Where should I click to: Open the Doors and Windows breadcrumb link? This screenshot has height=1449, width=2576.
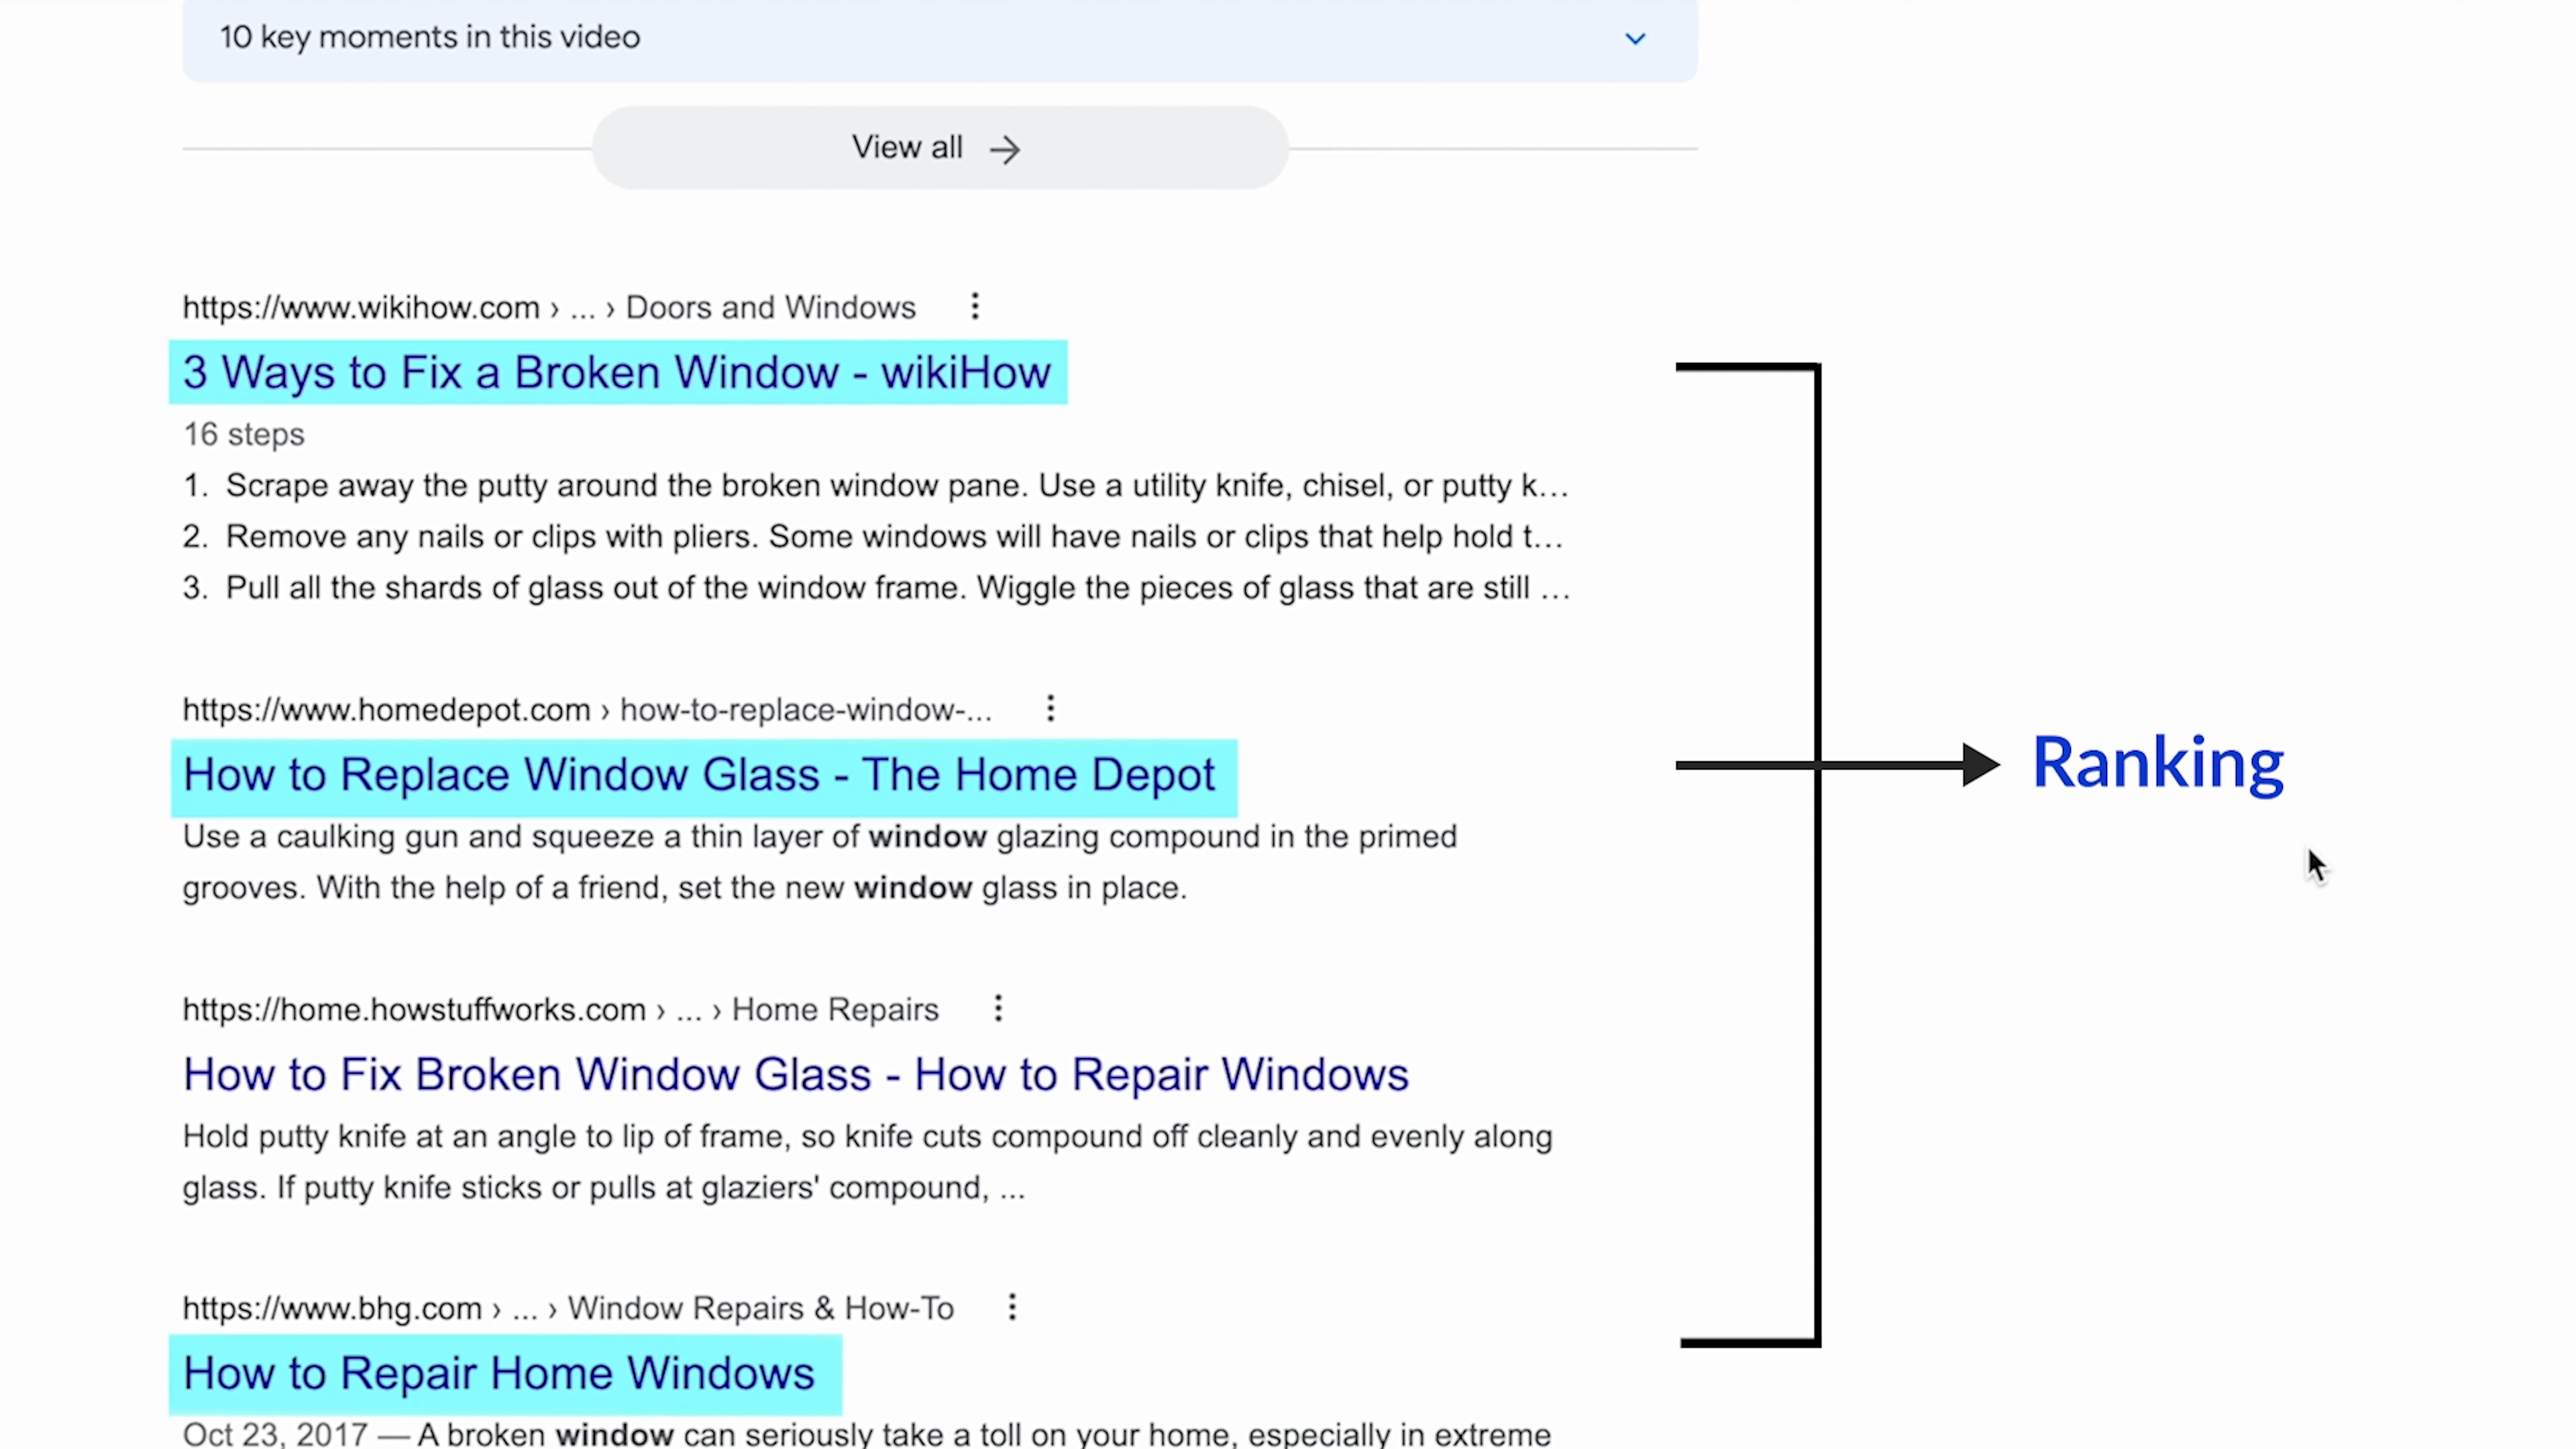(770, 307)
